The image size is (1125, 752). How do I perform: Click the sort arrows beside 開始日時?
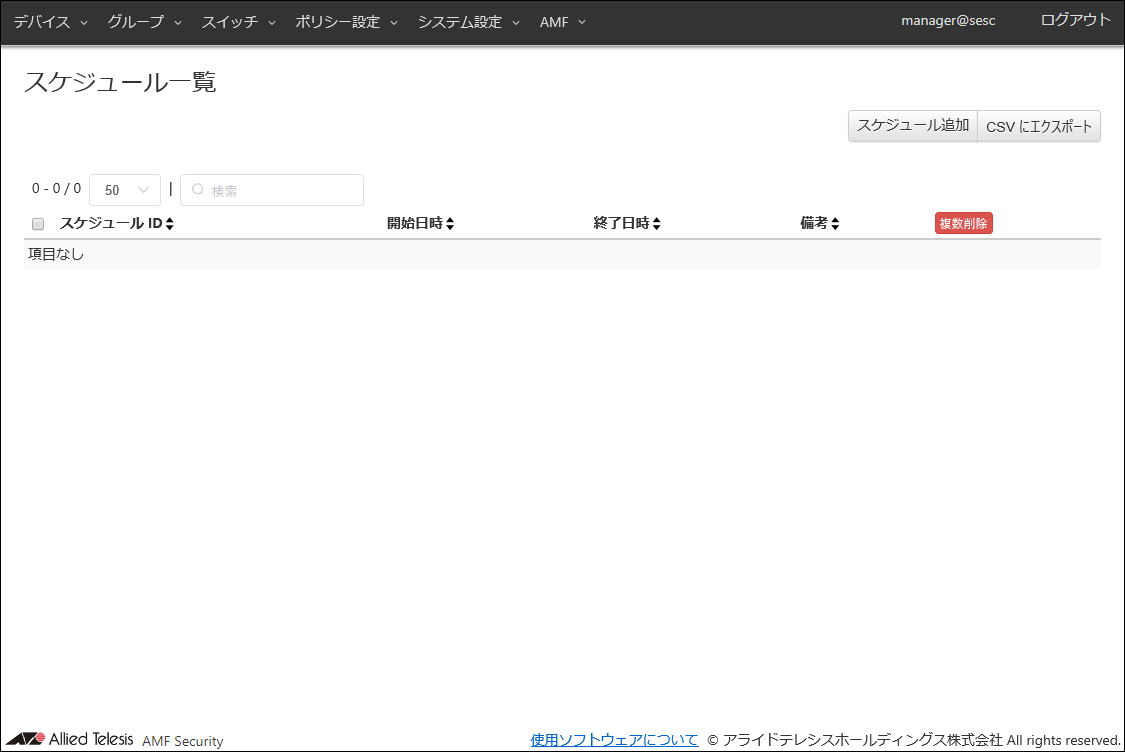coord(450,224)
